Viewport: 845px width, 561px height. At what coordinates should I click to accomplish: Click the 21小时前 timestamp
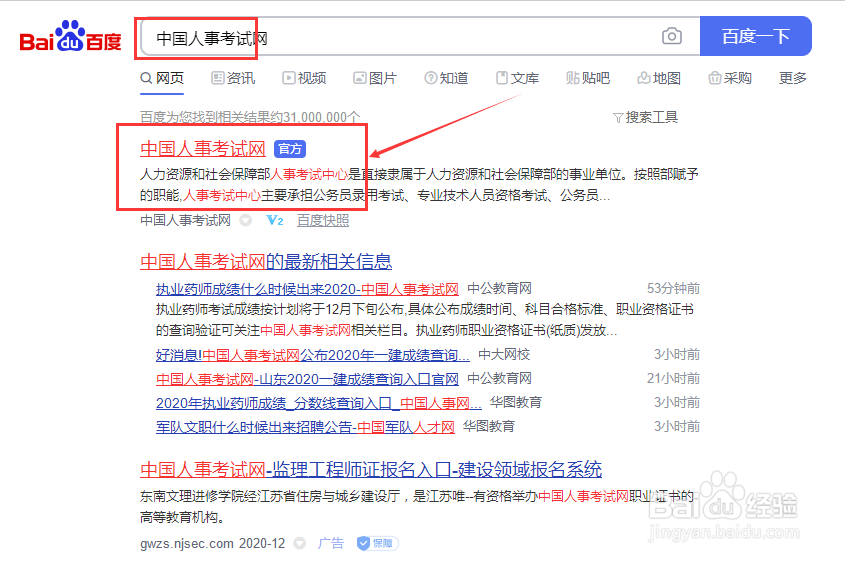tap(673, 378)
